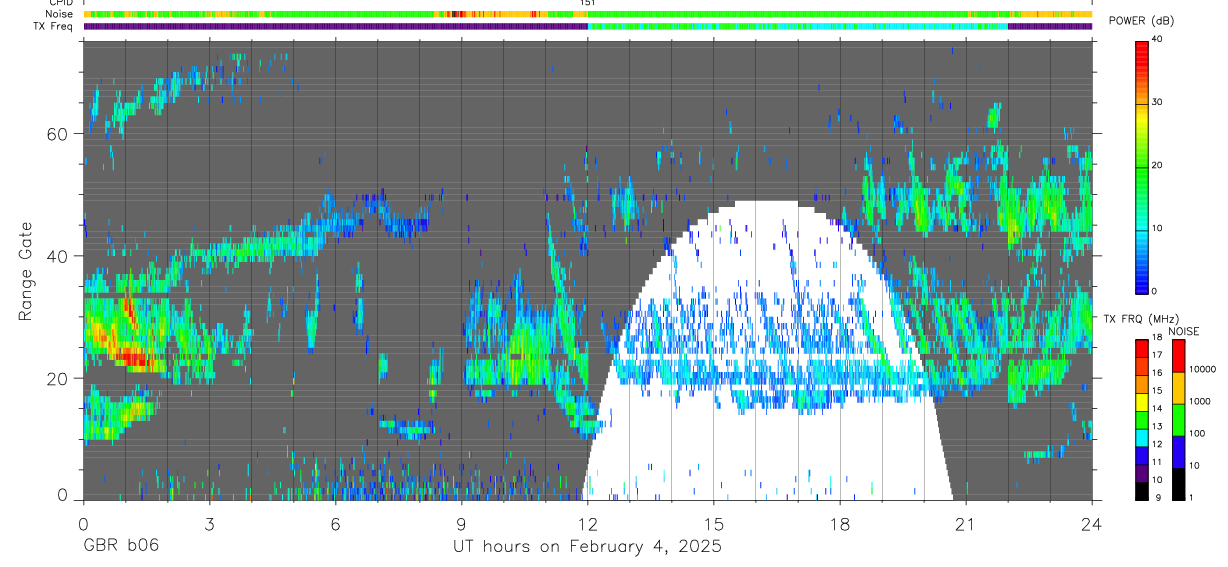Select the 12 UT hour tick label
The height and width of the screenshot is (567, 1228).
point(587,524)
